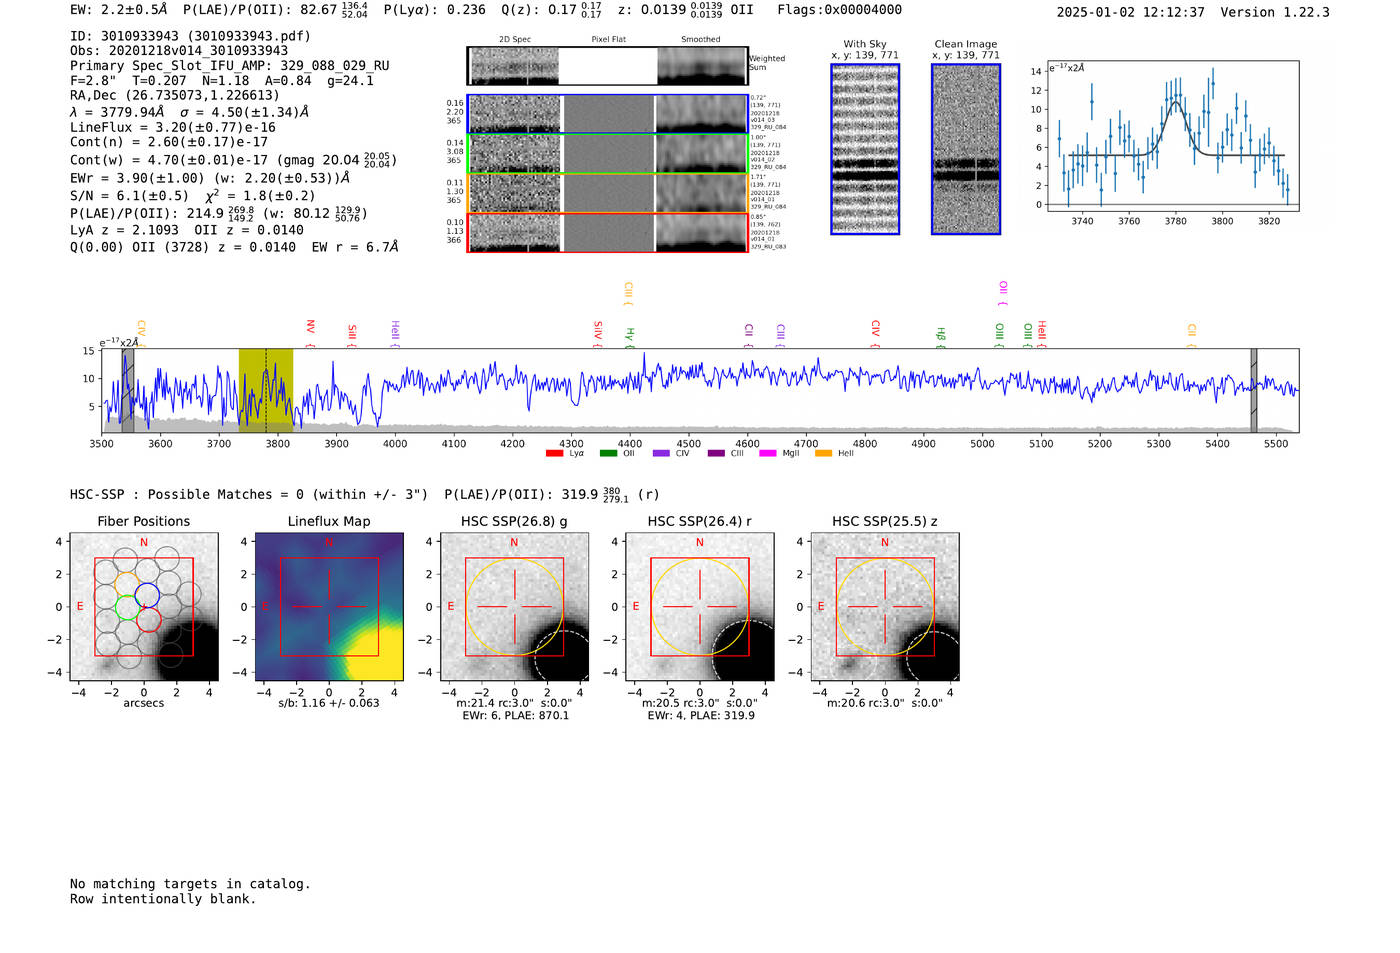Click the red fiber circle in Fiber Positions
This screenshot has width=1400, height=953.
(148, 619)
